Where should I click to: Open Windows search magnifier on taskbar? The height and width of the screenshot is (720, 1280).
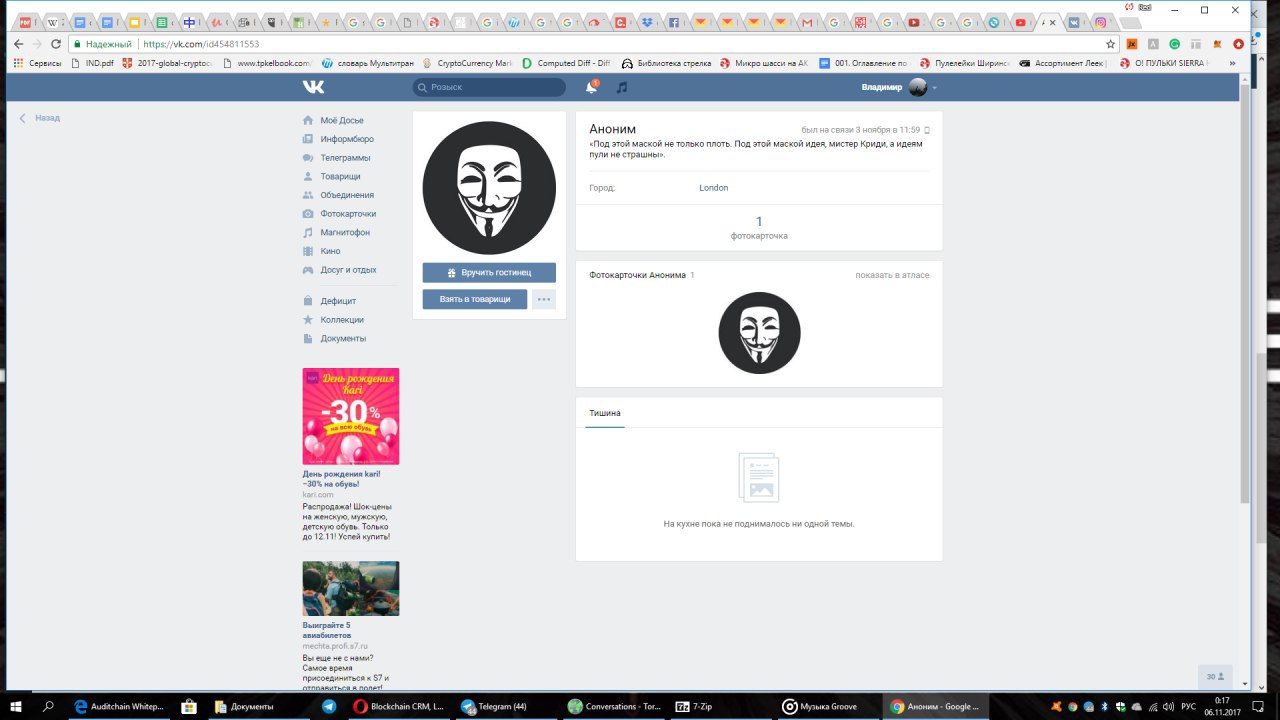click(47, 706)
